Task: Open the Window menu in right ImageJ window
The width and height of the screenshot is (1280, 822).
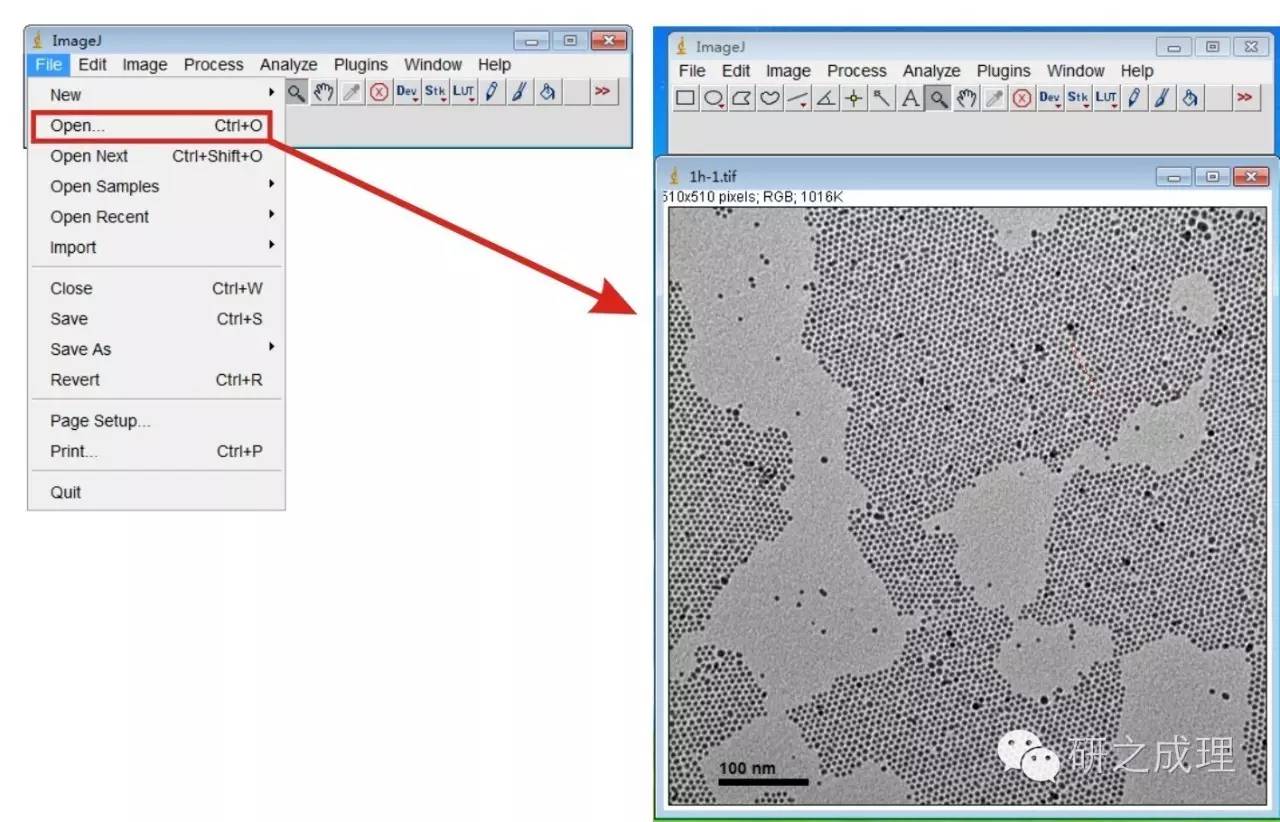Action: [x=1076, y=71]
